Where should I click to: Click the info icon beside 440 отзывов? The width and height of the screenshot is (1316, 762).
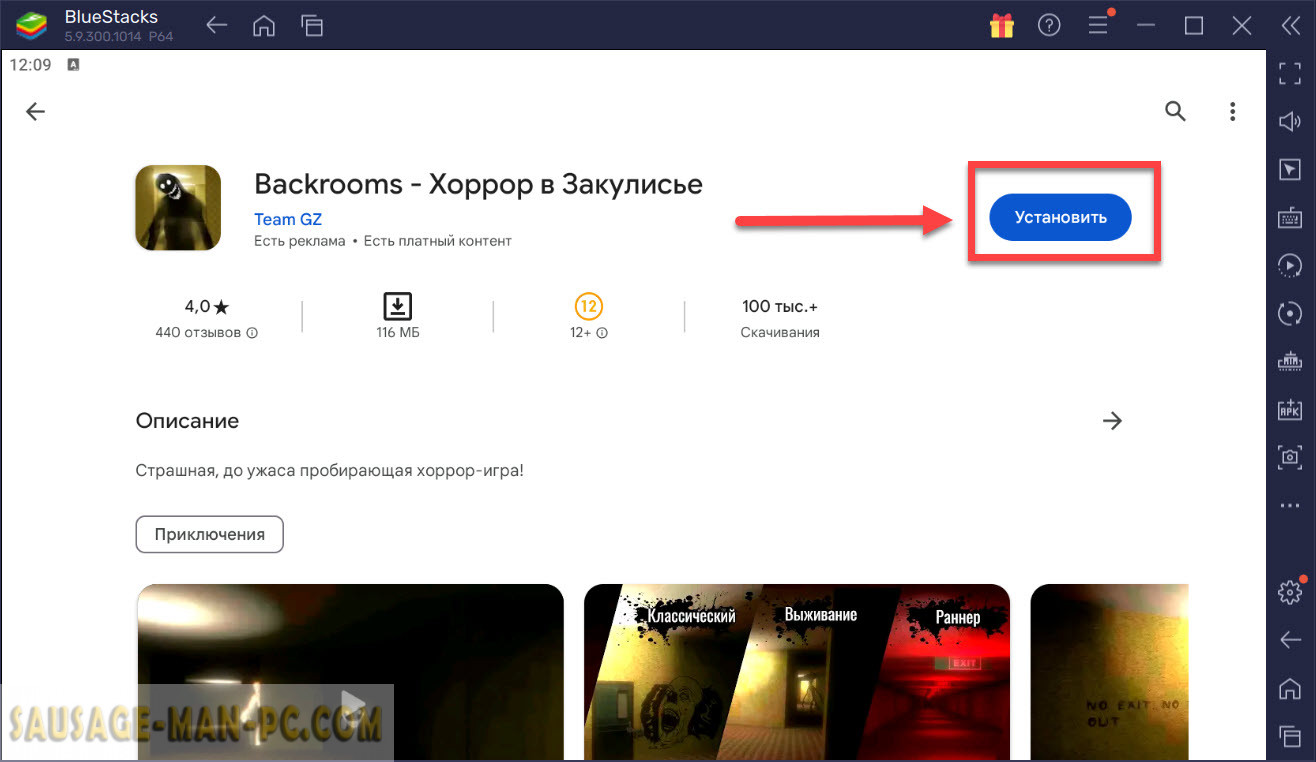252,333
